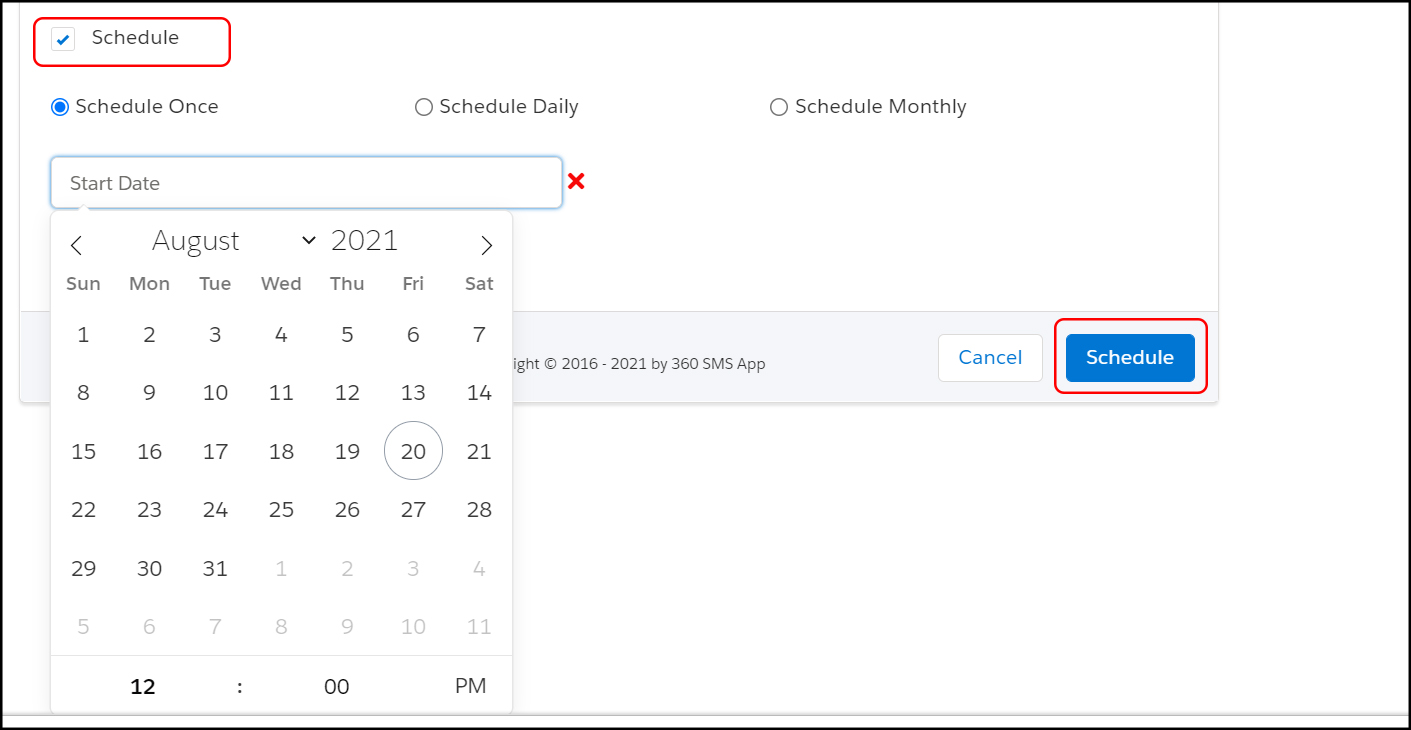Choose the Schedule Daily option
Screen dimensions: 1411x730
423,107
